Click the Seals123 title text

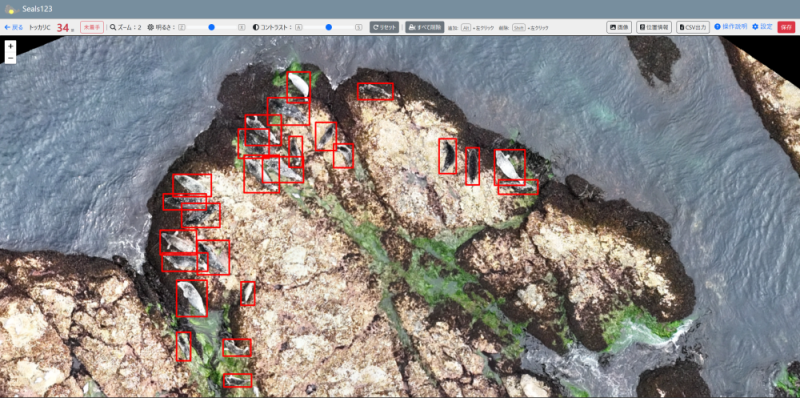click(37, 9)
